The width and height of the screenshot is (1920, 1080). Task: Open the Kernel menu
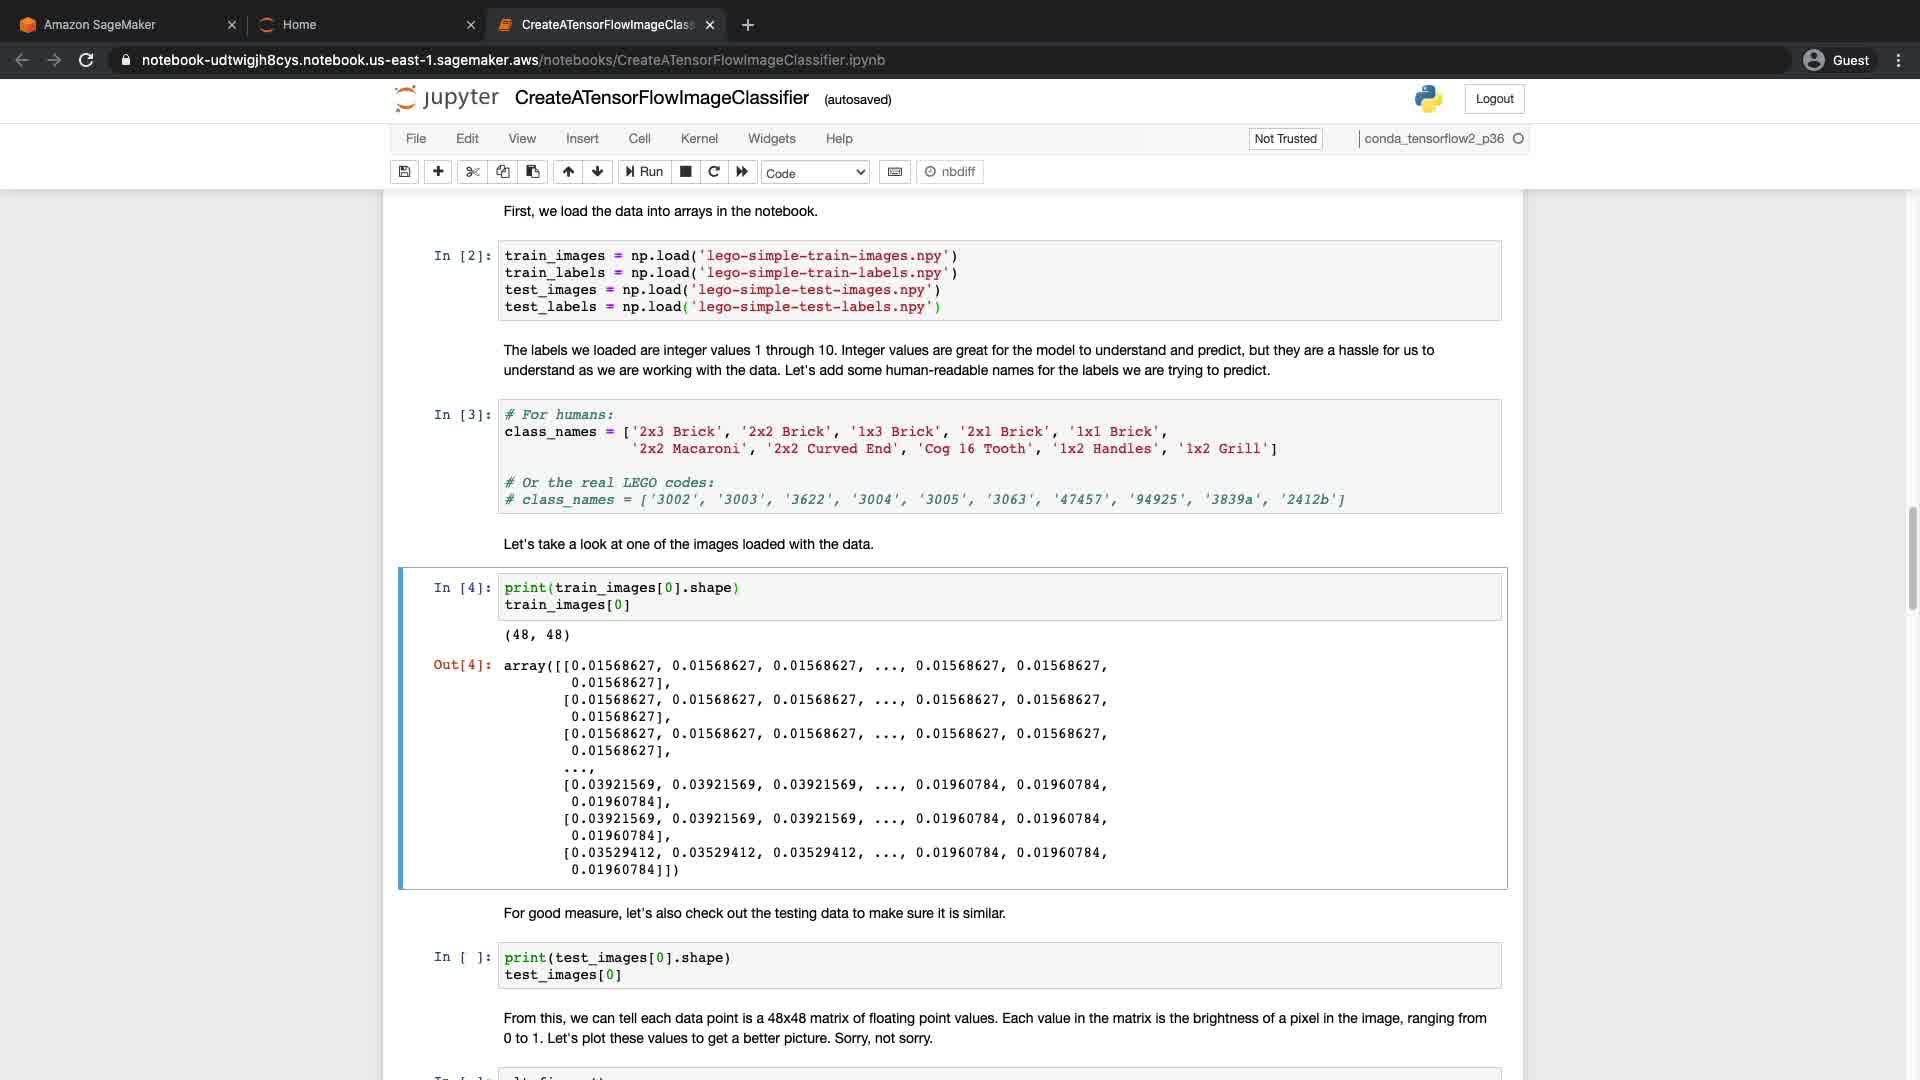click(699, 139)
